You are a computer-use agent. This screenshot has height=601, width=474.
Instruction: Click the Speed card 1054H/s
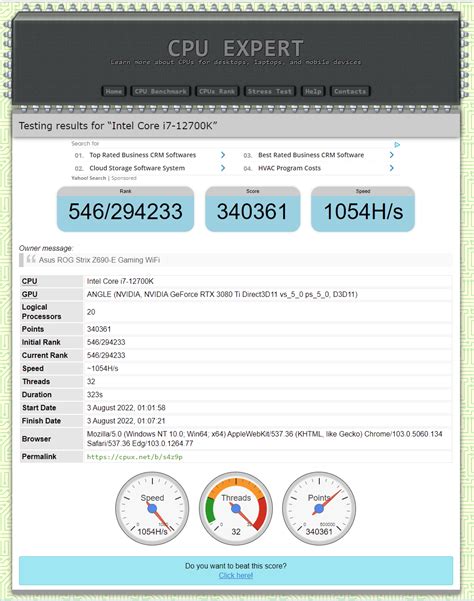click(363, 209)
